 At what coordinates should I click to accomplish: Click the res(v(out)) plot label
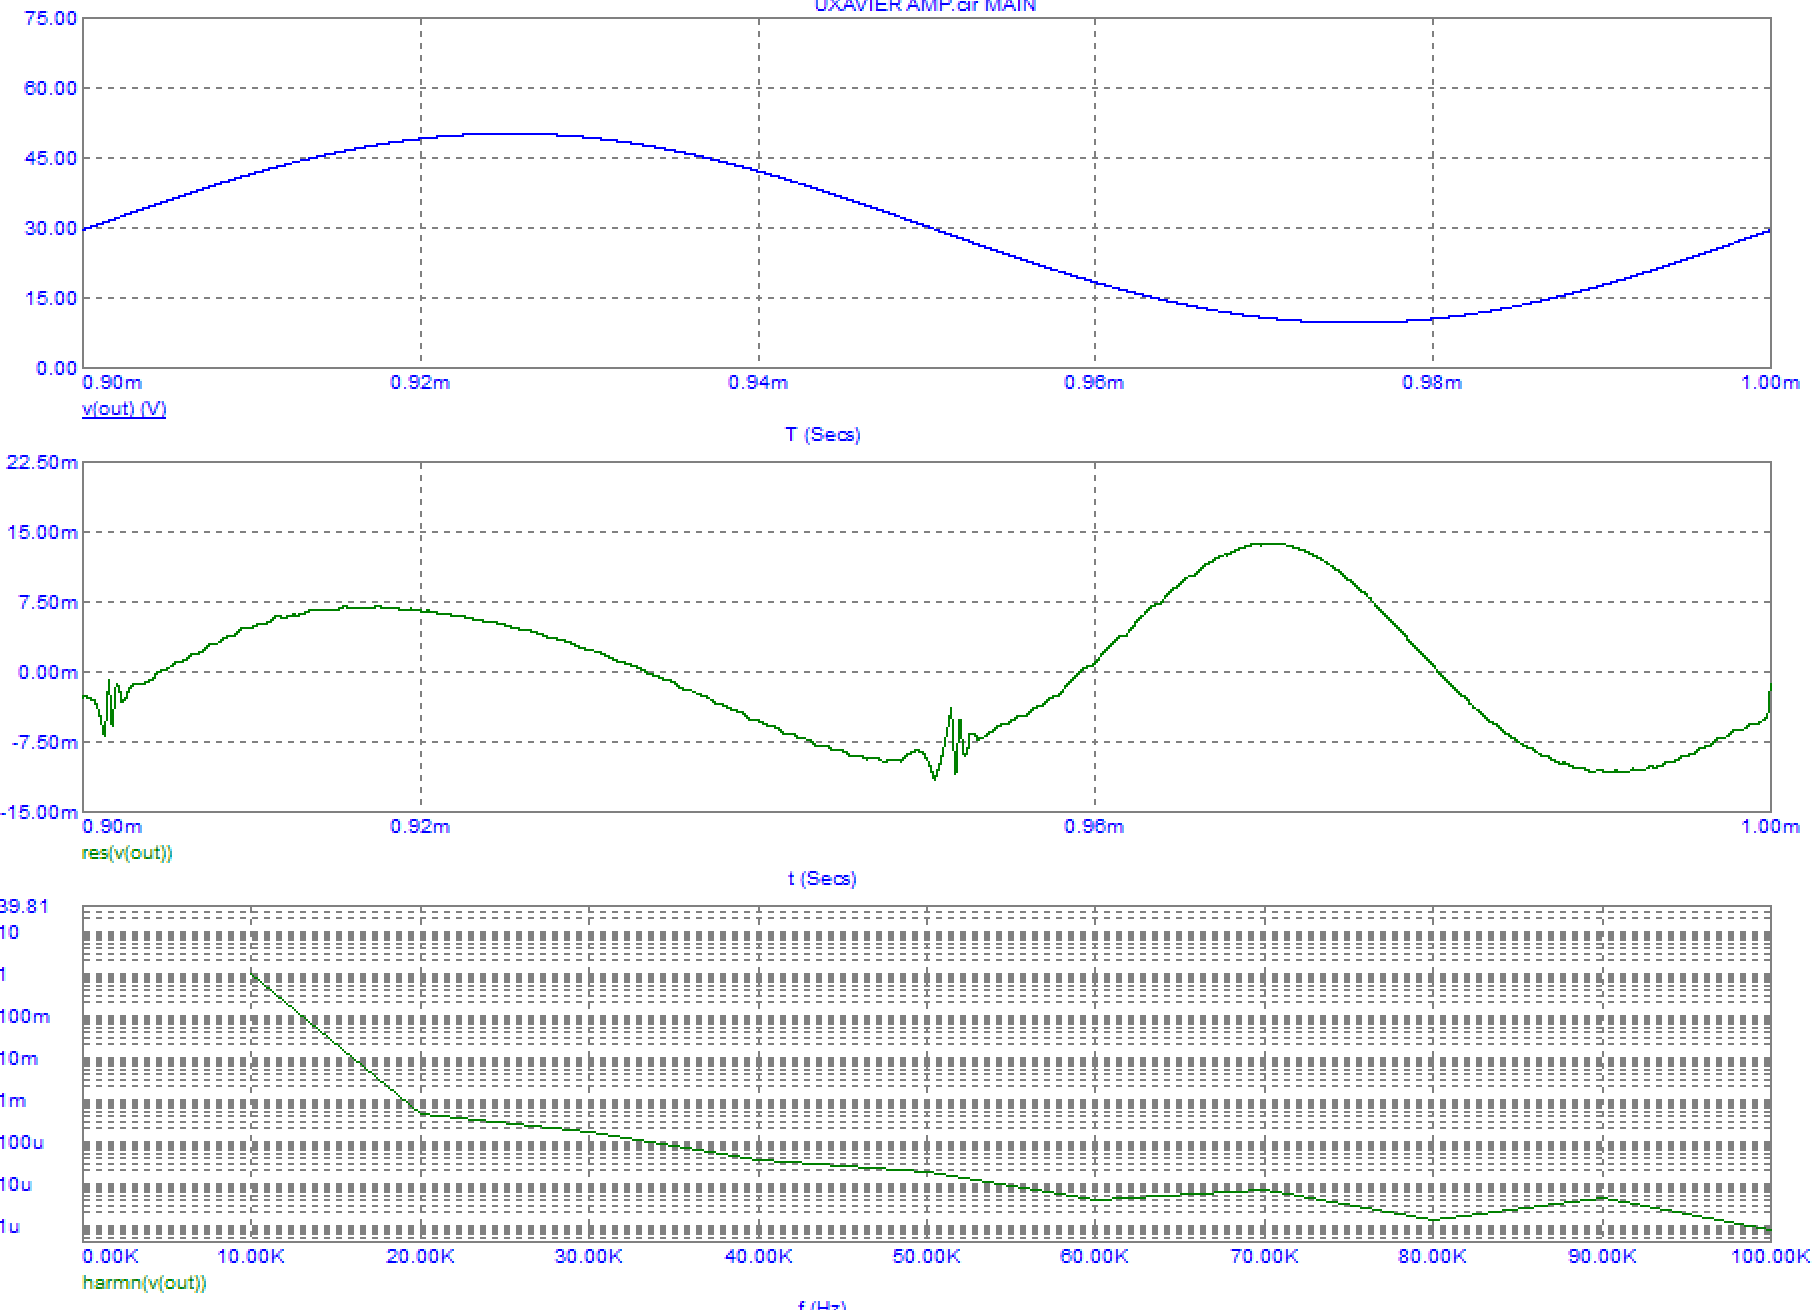point(127,853)
